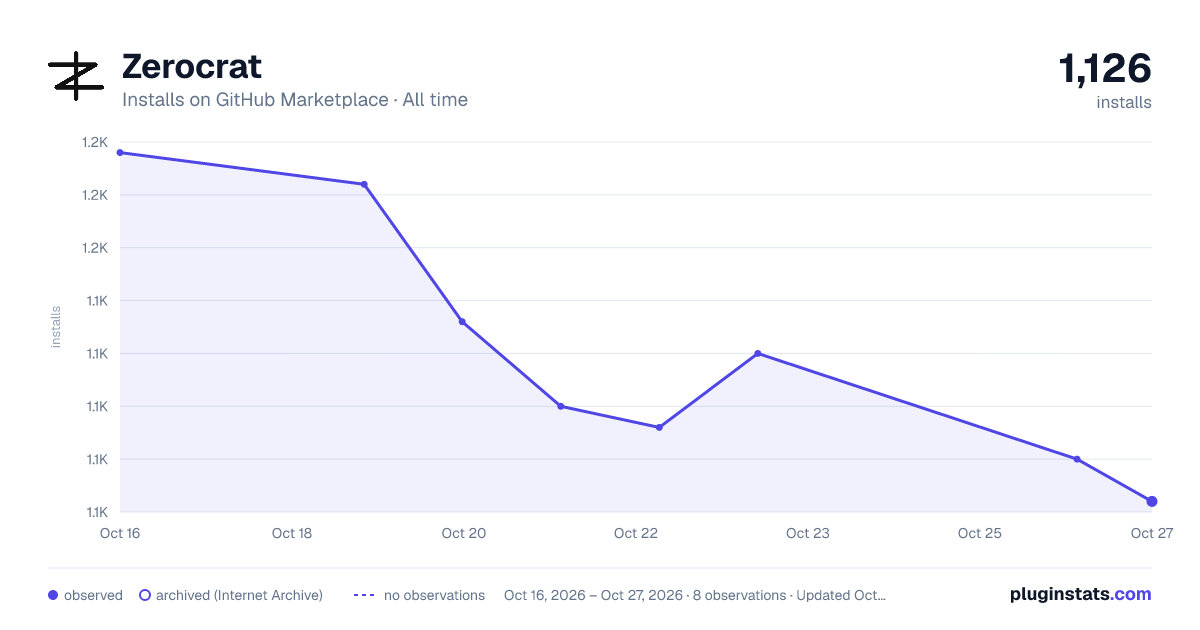1200x630 pixels.
Task: Click the Zerocrat logo icon
Action: [76, 76]
